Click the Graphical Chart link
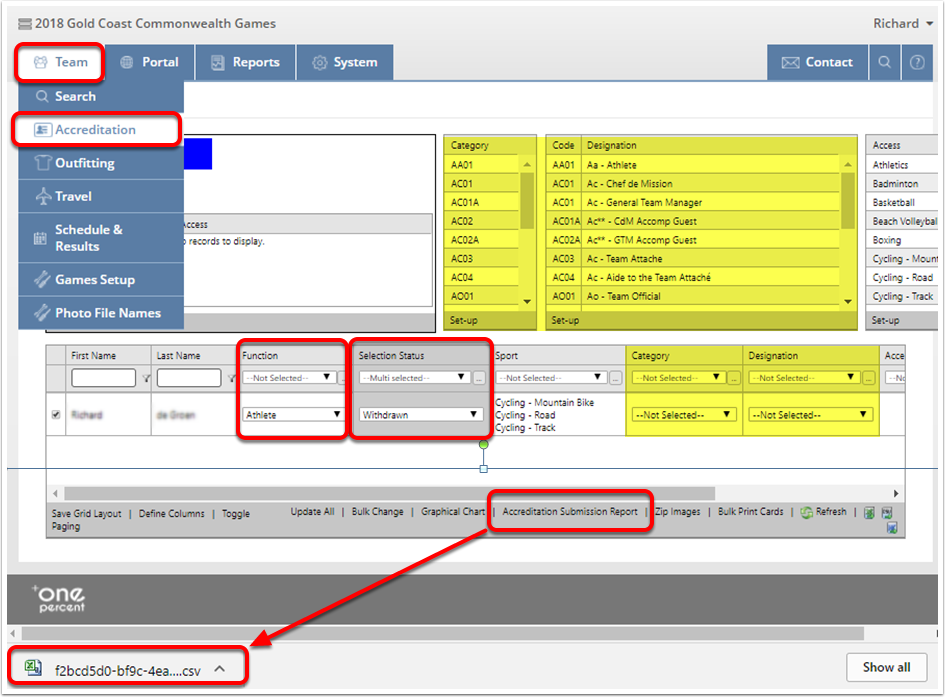Image resolution: width=945 pixels, height=697 pixels. (x=453, y=511)
